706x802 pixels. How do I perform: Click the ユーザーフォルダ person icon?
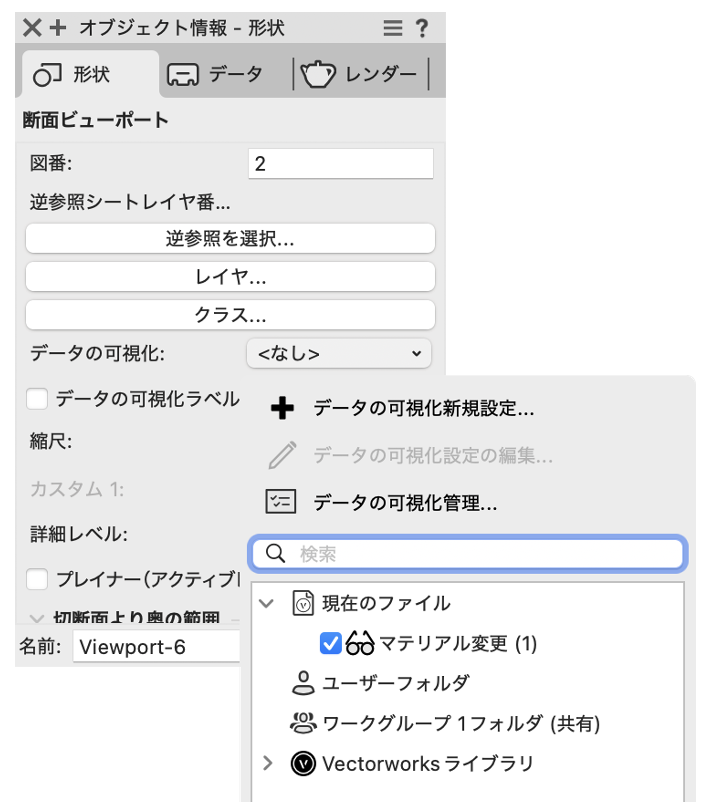pyautogui.click(x=302, y=684)
